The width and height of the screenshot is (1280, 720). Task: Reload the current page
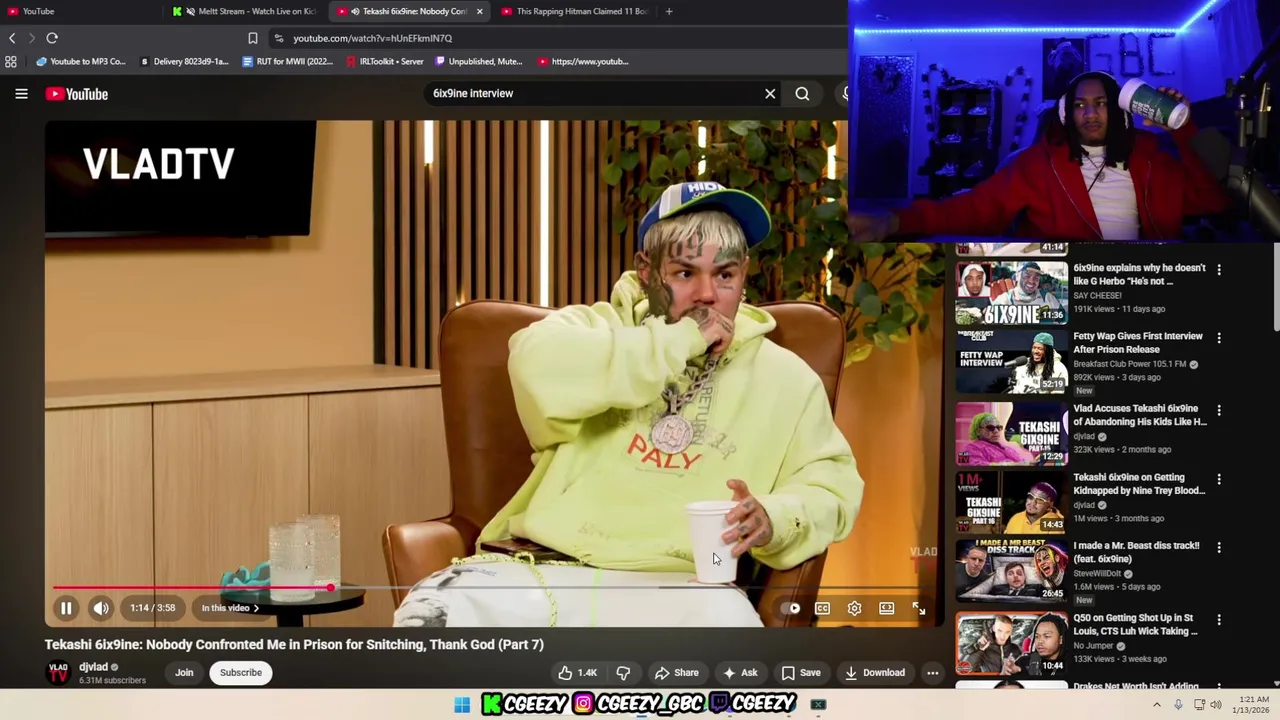click(x=52, y=38)
